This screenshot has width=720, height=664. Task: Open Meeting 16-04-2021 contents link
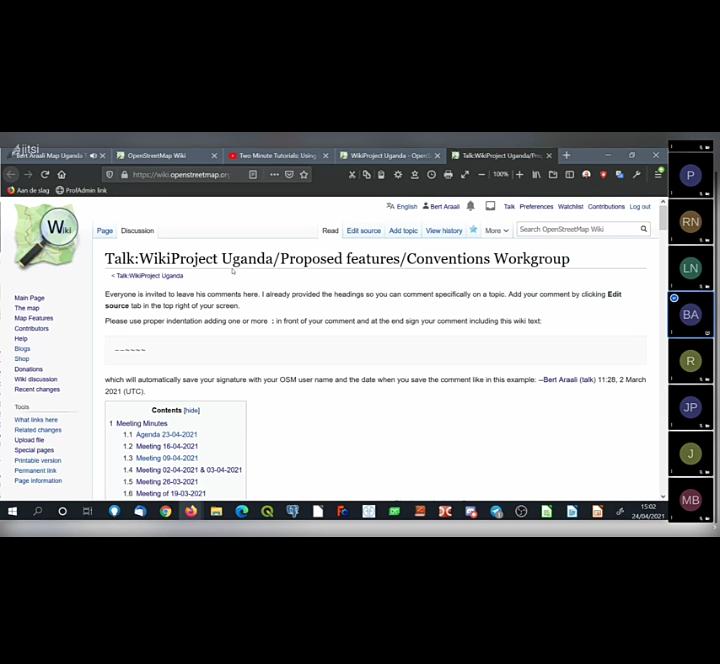coord(167,446)
